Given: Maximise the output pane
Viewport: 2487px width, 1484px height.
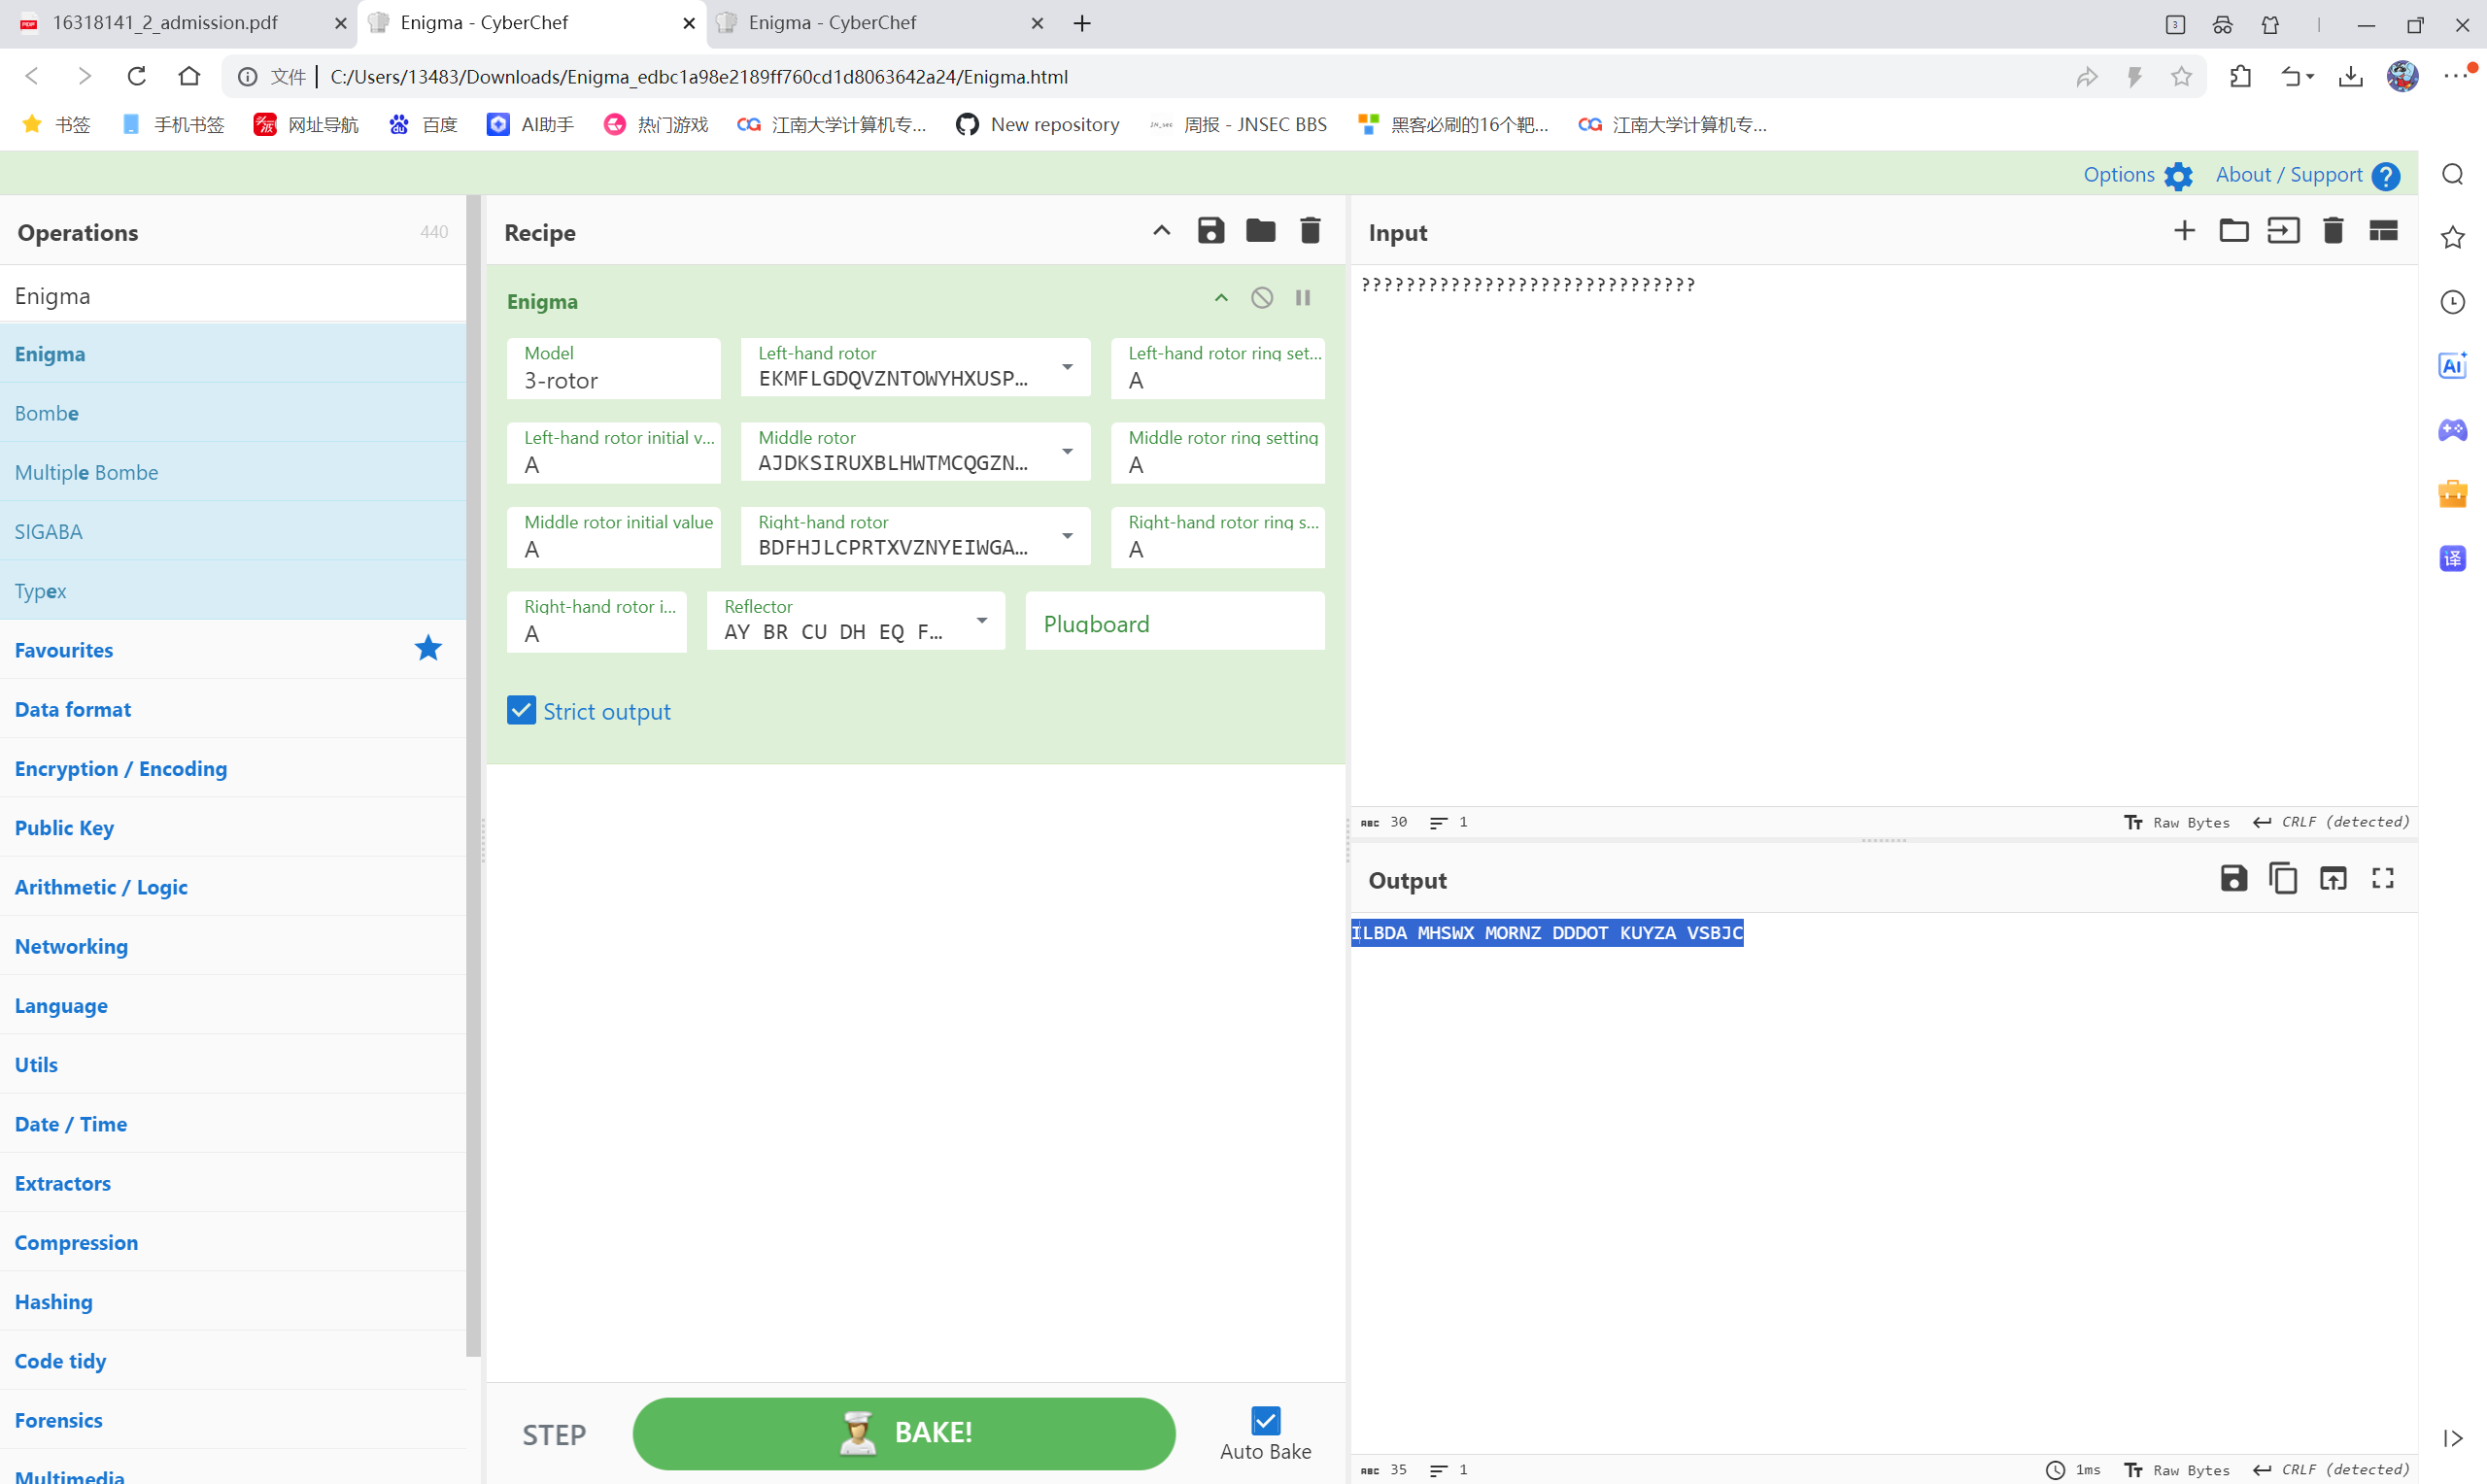Looking at the screenshot, I should [2383, 878].
